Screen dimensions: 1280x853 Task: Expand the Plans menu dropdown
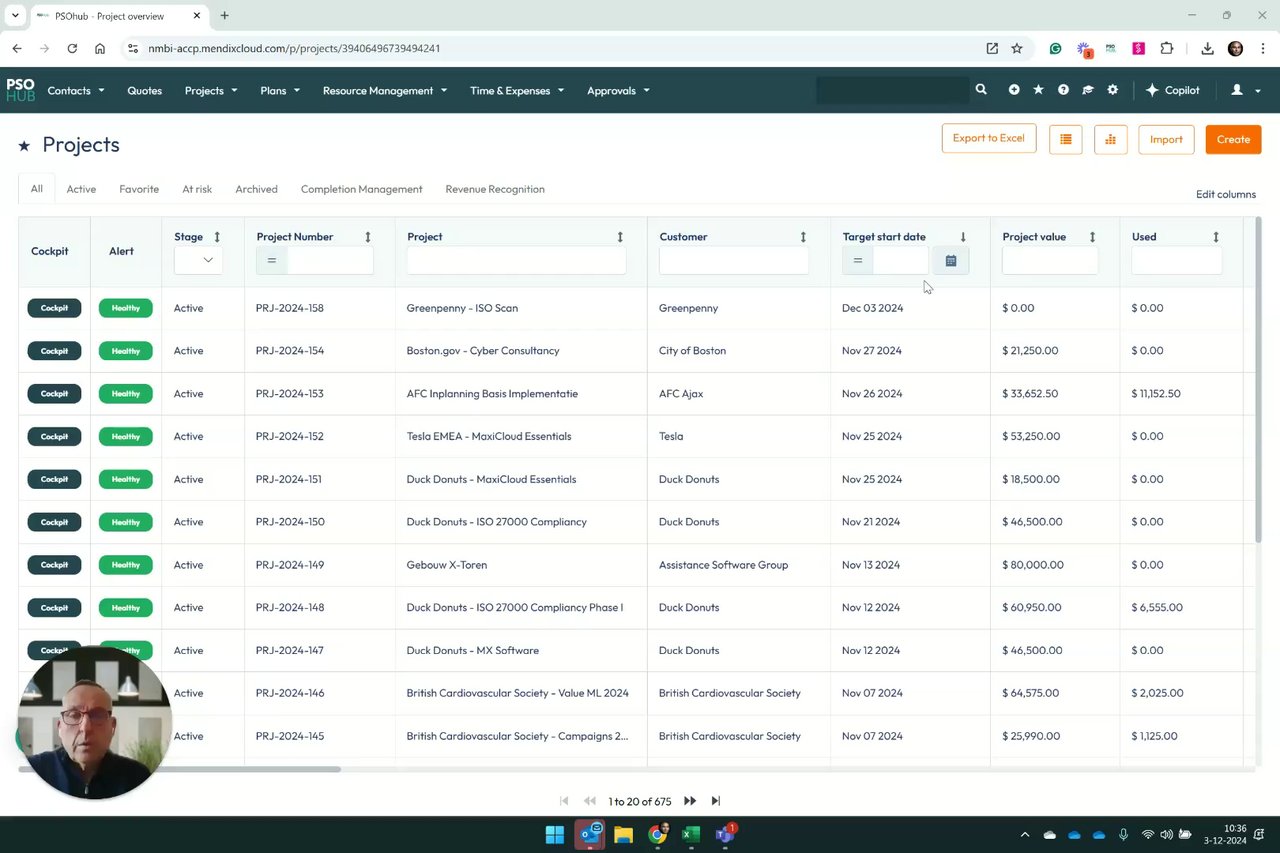tap(280, 90)
